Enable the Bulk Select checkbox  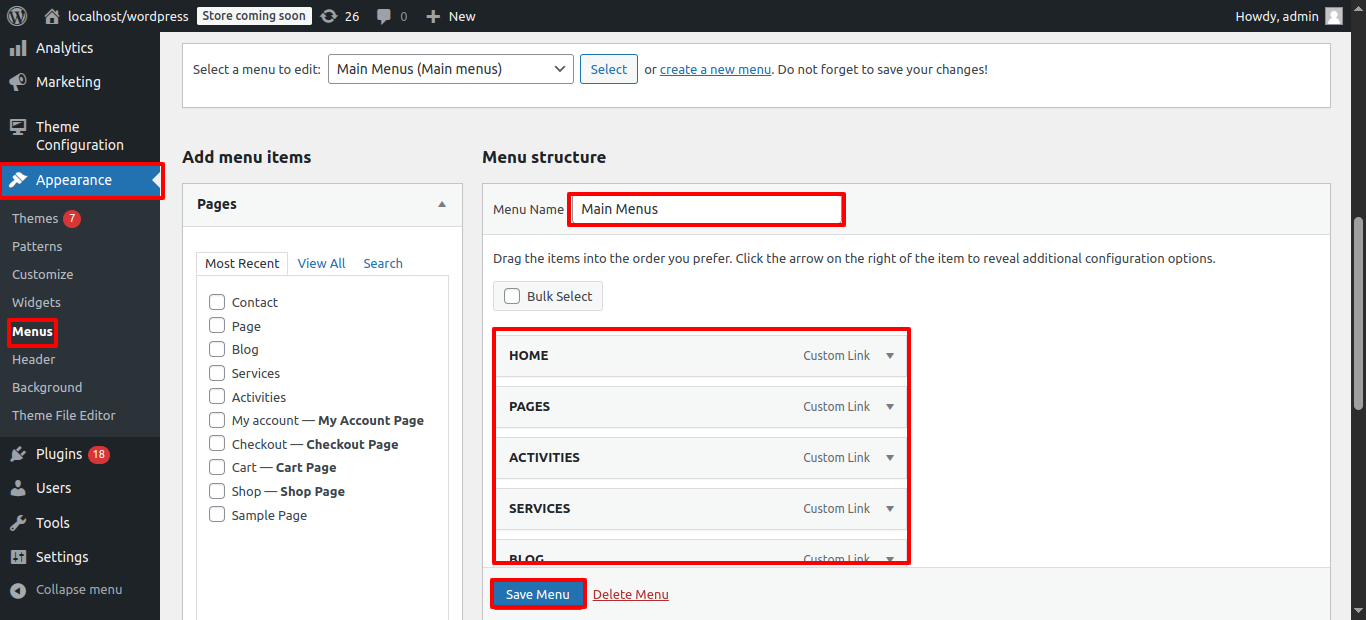pos(512,296)
